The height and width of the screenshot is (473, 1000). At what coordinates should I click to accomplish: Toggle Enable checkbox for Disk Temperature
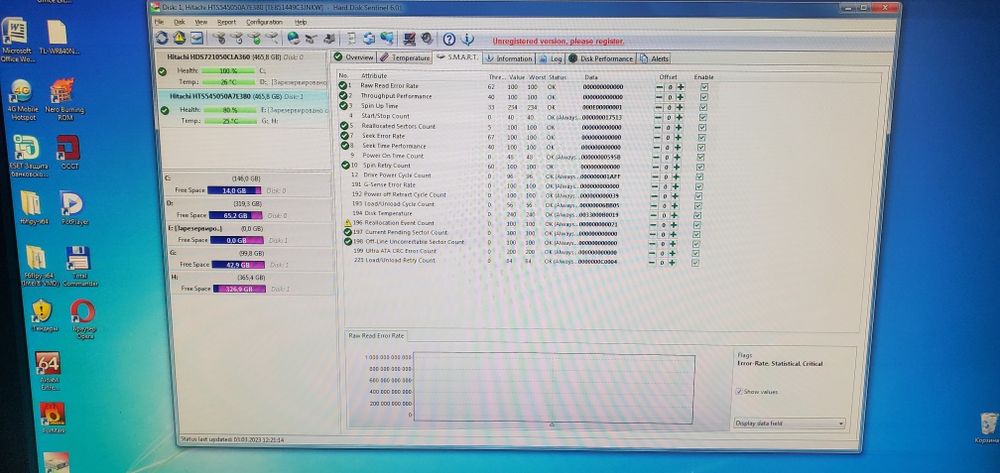698,215
